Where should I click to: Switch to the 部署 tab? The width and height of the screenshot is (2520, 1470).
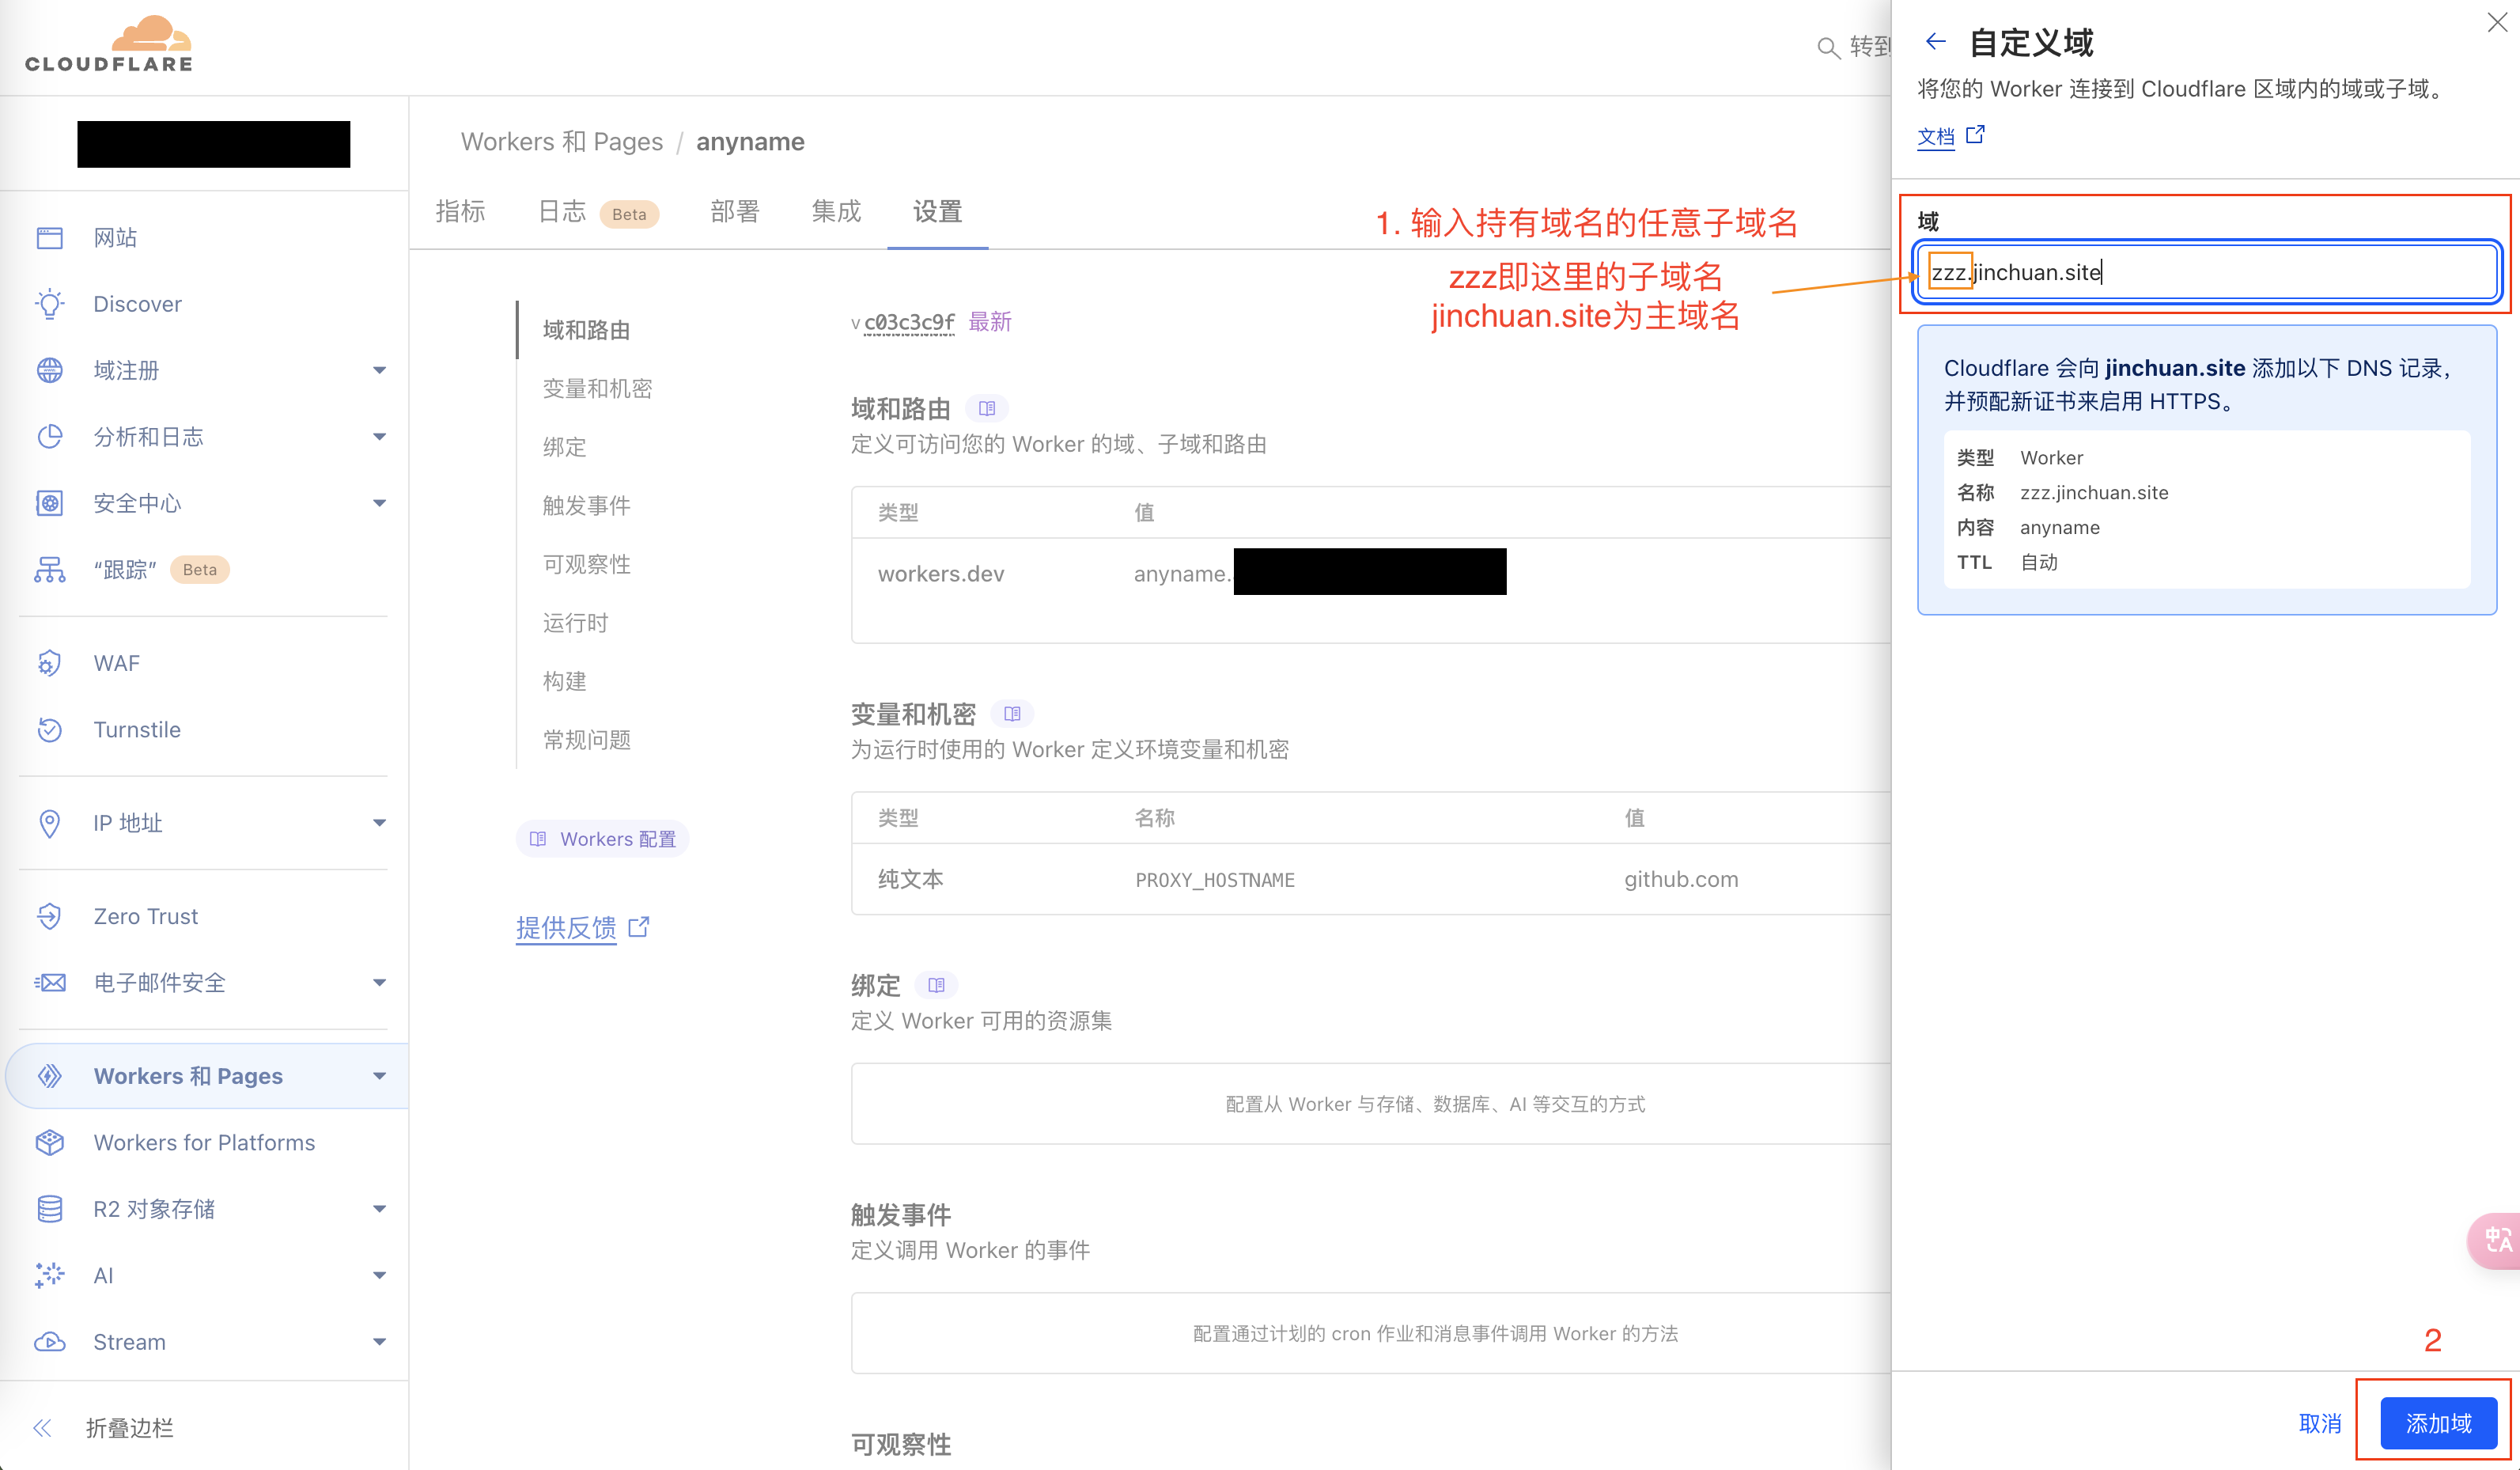click(735, 211)
